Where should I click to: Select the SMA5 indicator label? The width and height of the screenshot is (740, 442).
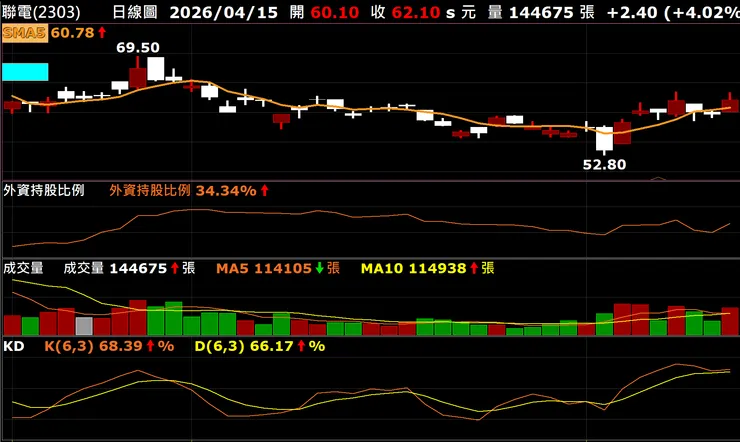click(25, 33)
